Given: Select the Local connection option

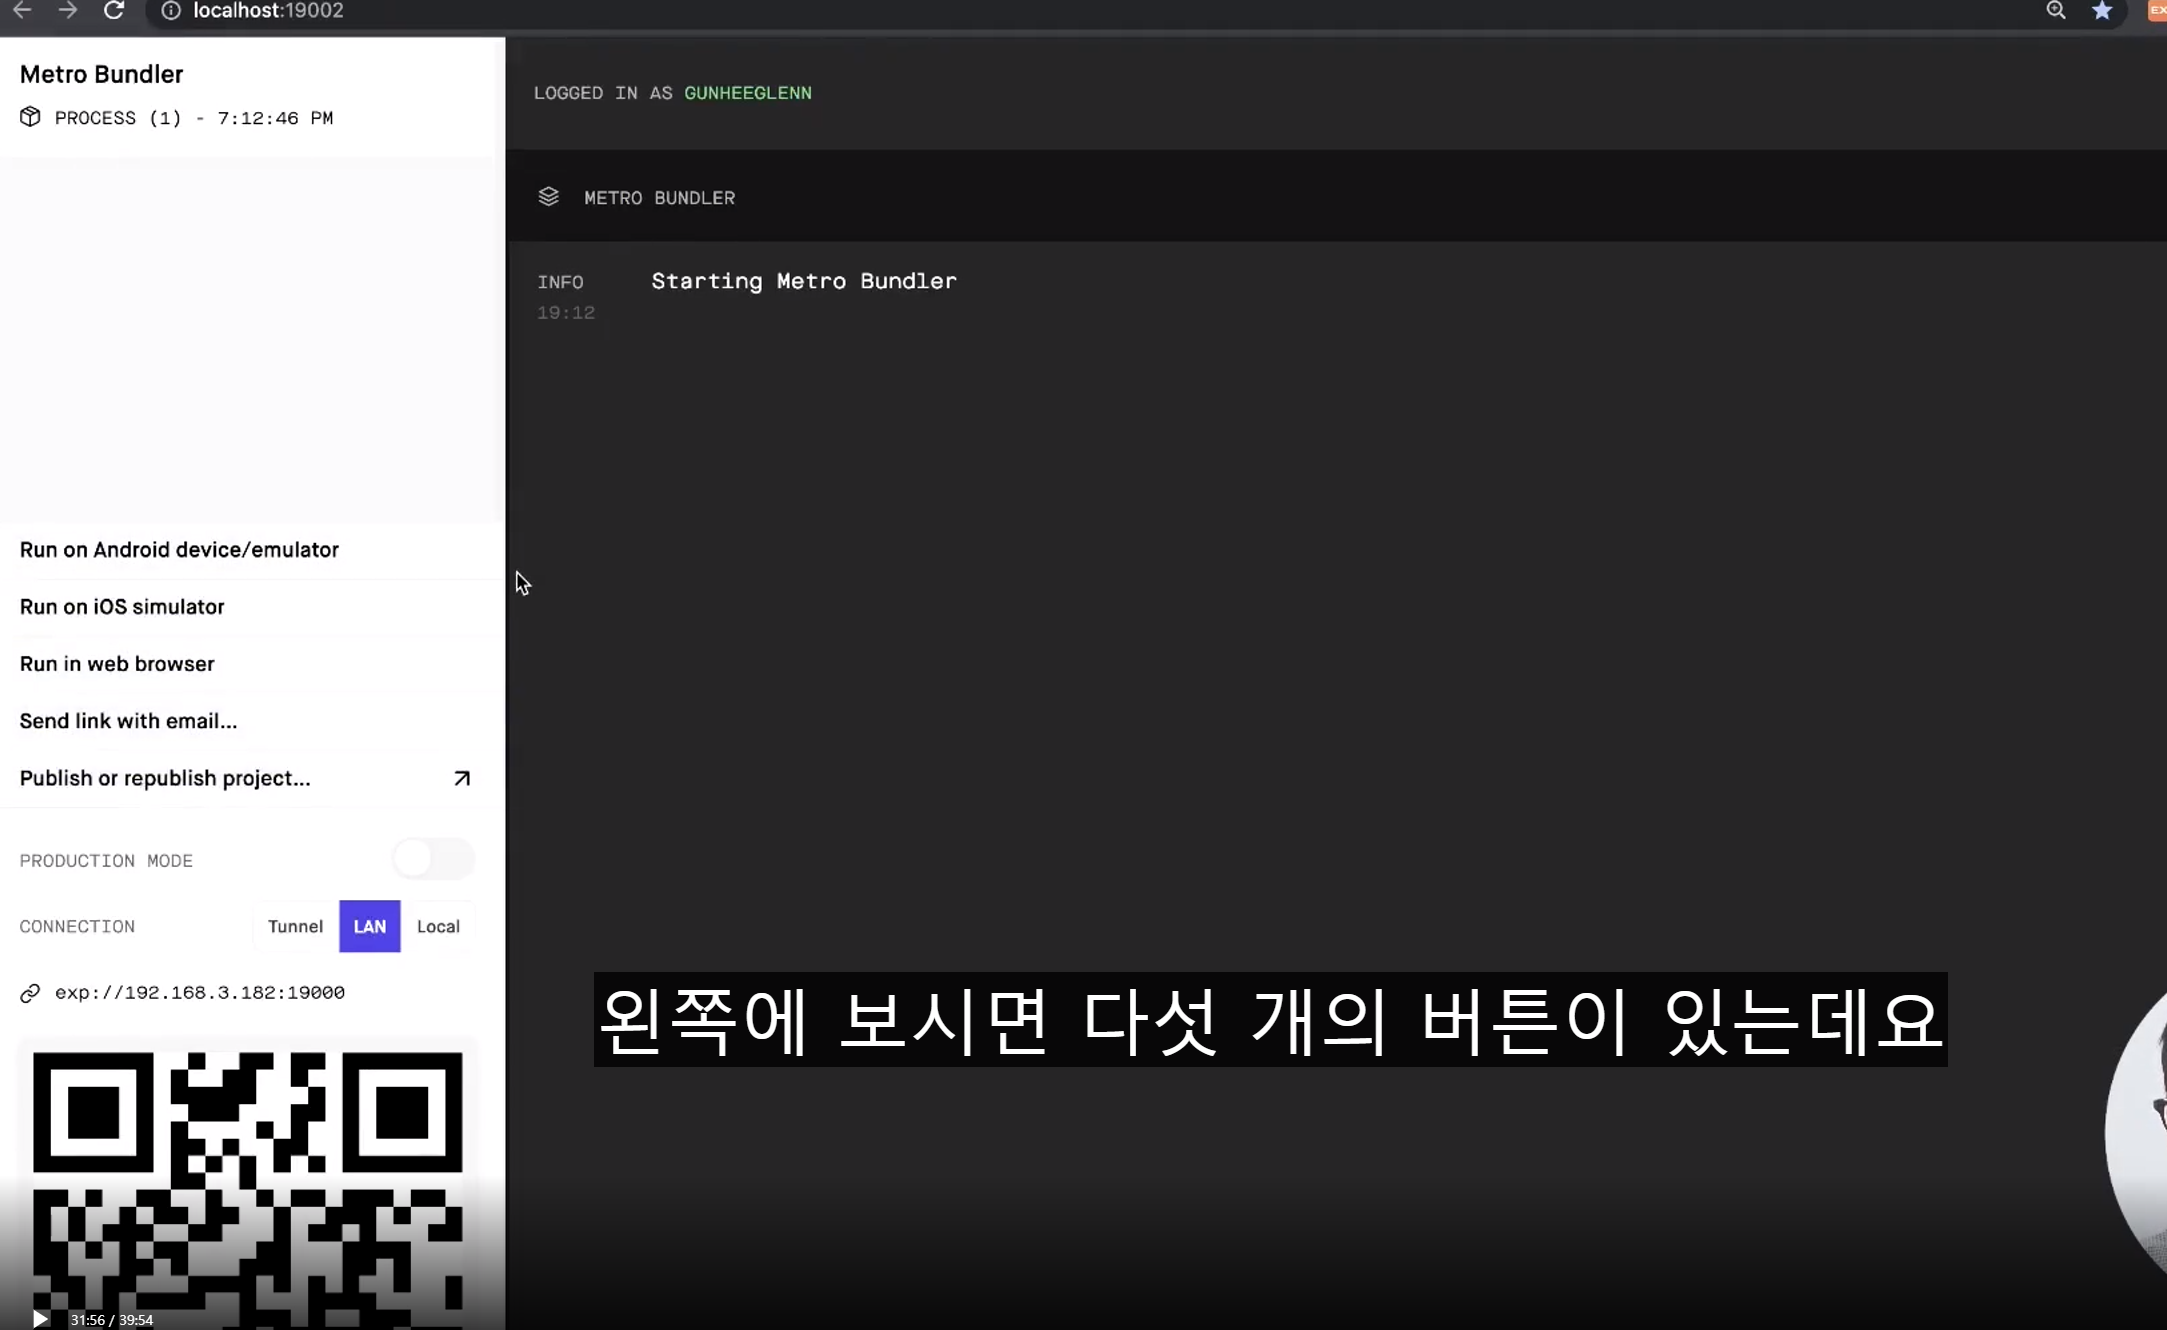Looking at the screenshot, I should click(438, 926).
